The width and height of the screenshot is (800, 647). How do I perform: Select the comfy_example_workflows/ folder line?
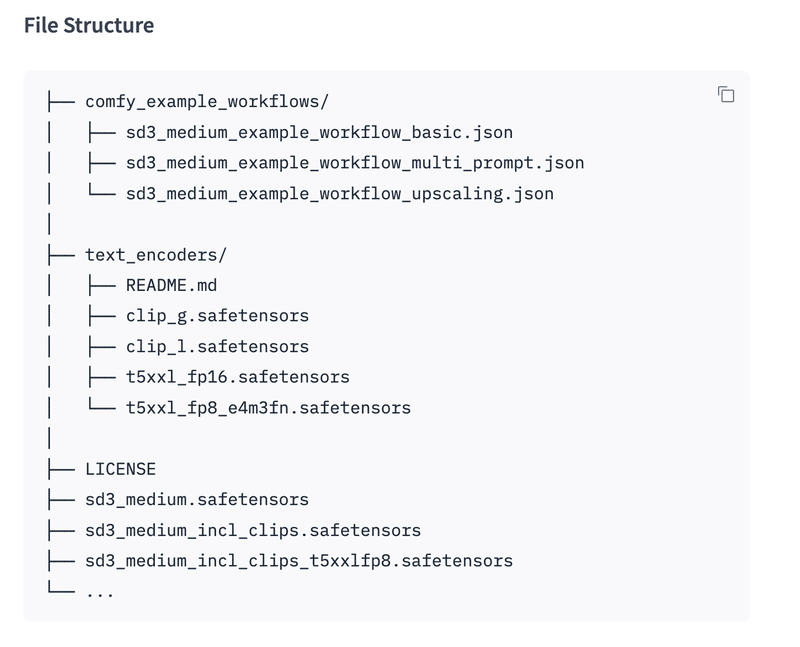tap(207, 101)
